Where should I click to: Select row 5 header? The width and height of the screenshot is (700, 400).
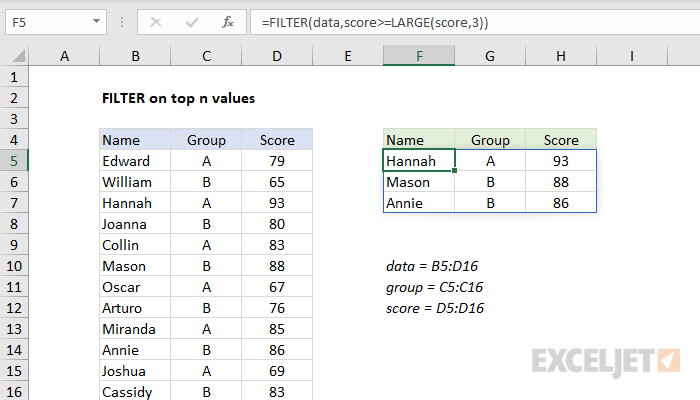14,161
